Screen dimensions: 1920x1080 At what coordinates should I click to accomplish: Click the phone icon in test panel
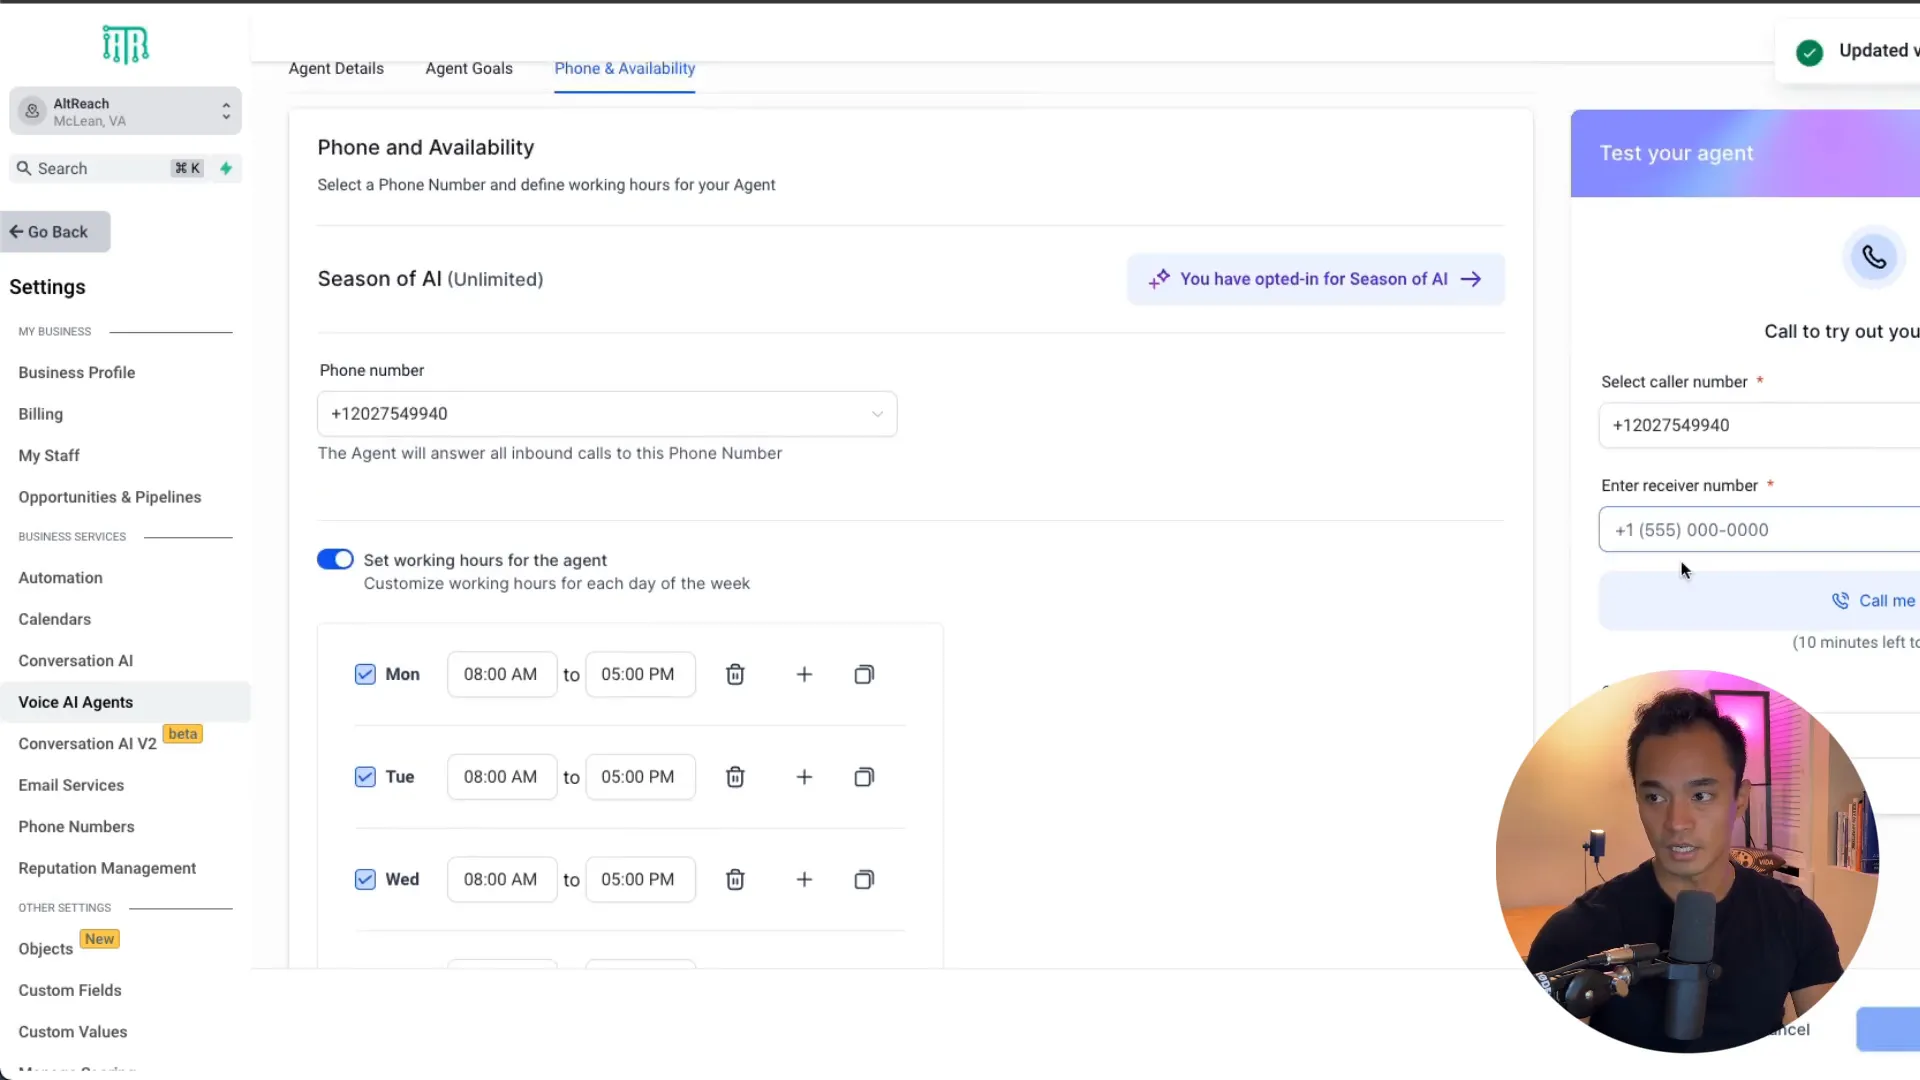tap(1873, 258)
